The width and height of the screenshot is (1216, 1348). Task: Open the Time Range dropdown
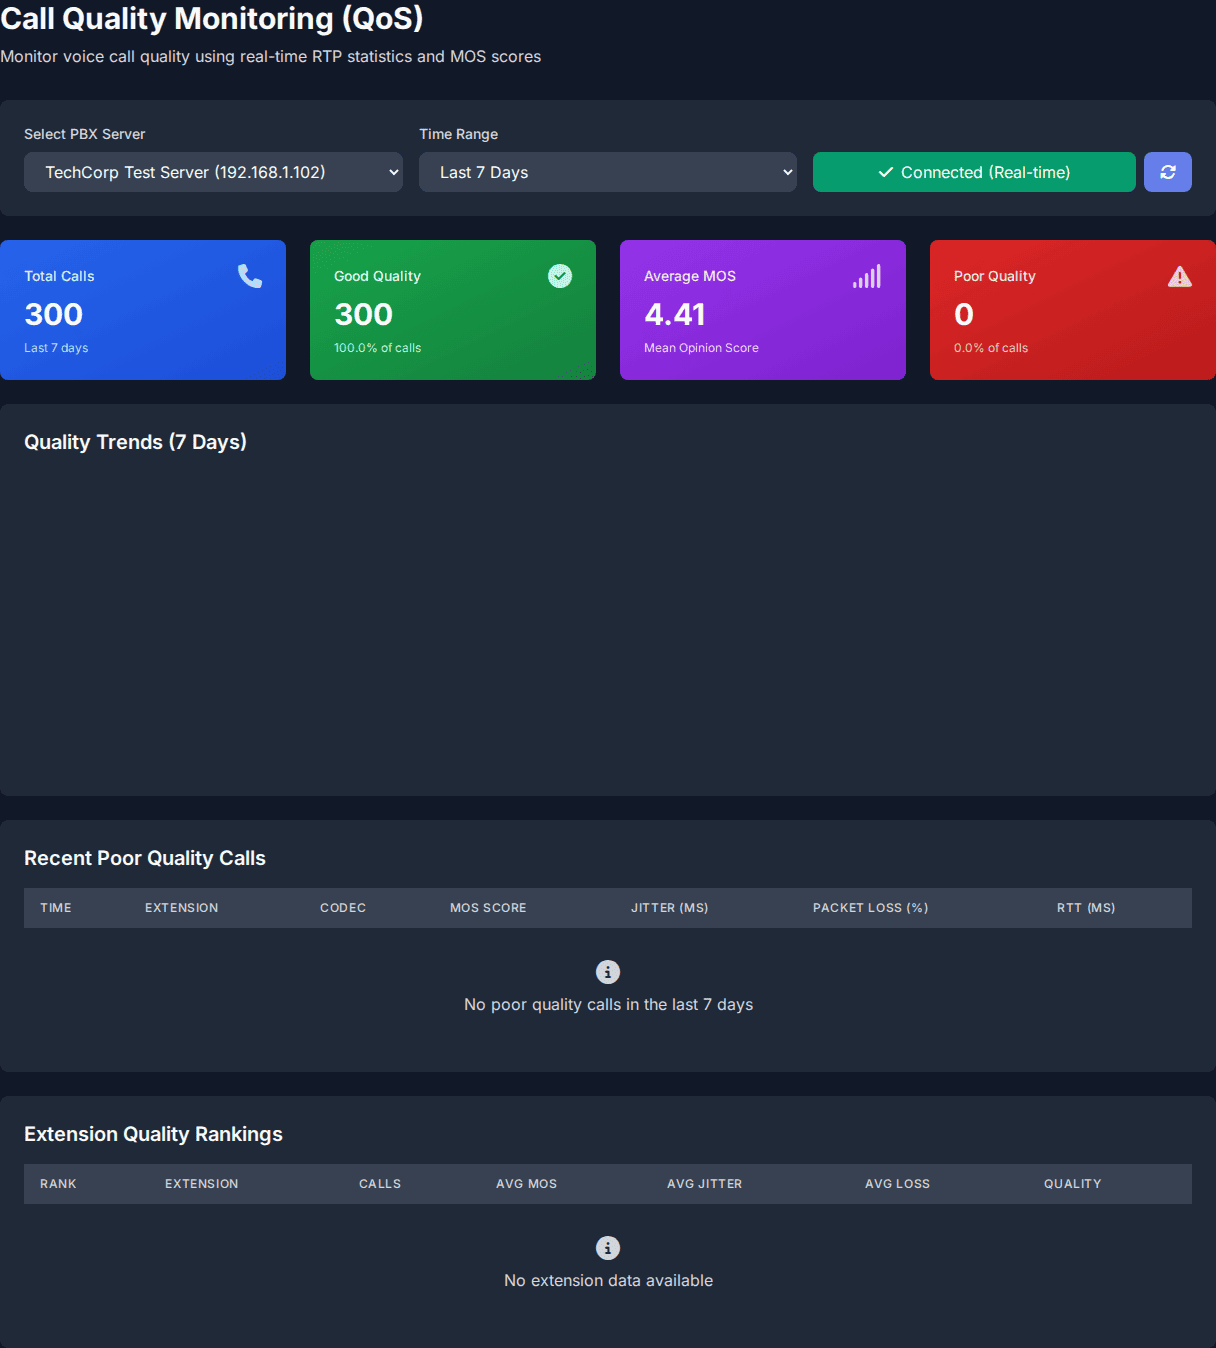coord(607,172)
